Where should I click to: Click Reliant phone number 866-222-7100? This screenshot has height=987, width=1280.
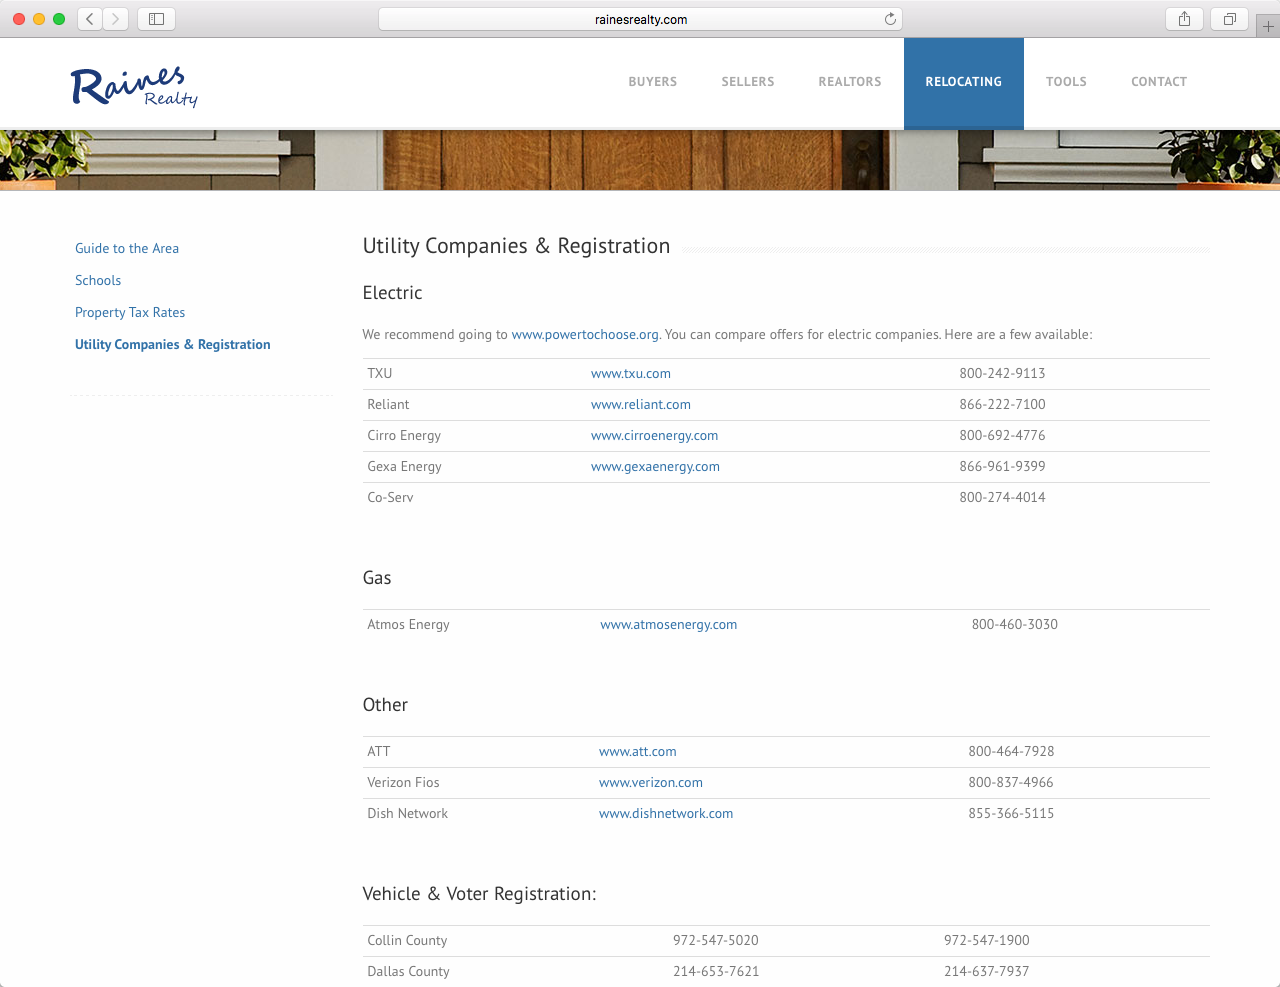pos(1002,404)
